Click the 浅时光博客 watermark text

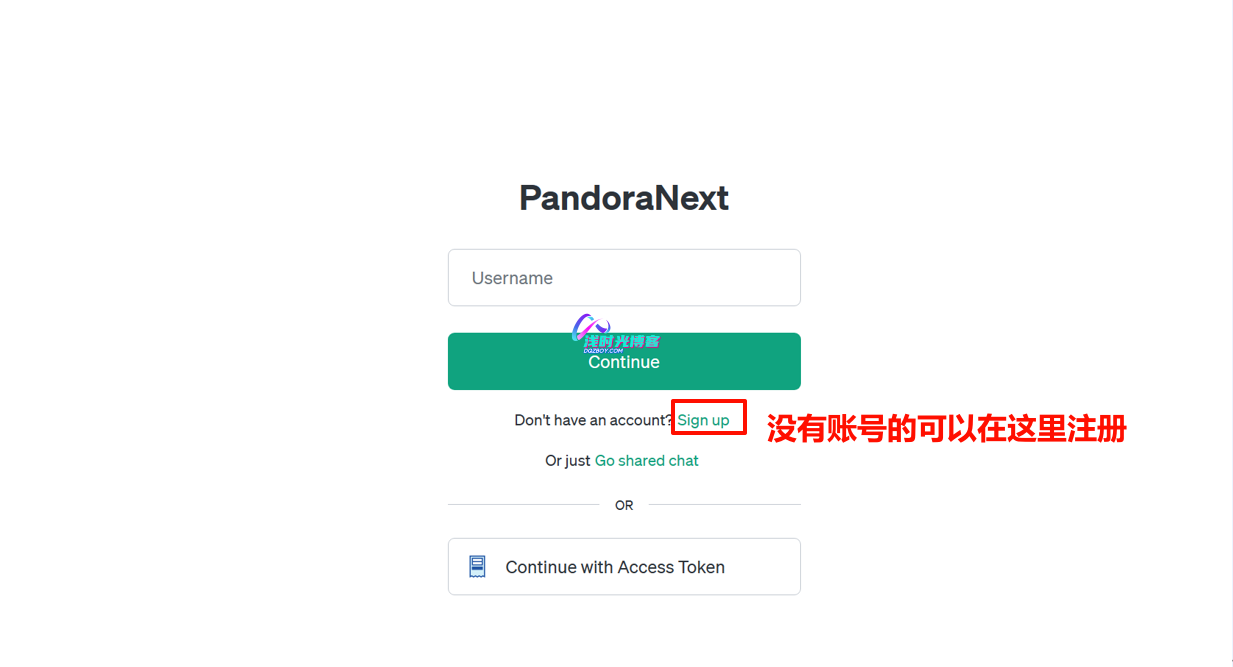(x=622, y=341)
